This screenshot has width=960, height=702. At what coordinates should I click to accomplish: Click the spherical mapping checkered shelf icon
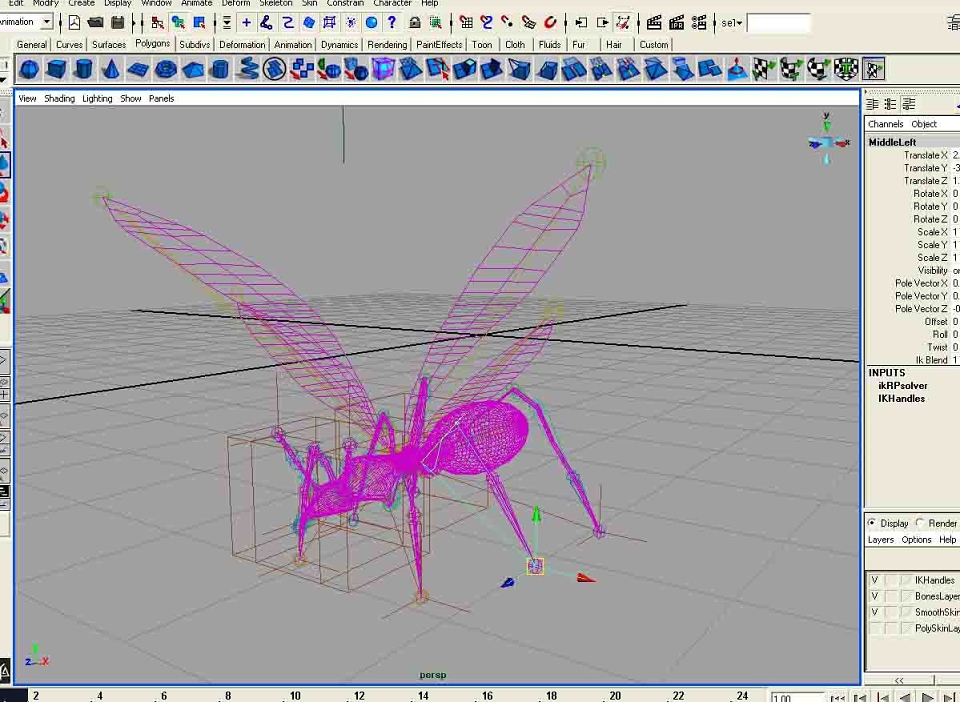(x=819, y=69)
